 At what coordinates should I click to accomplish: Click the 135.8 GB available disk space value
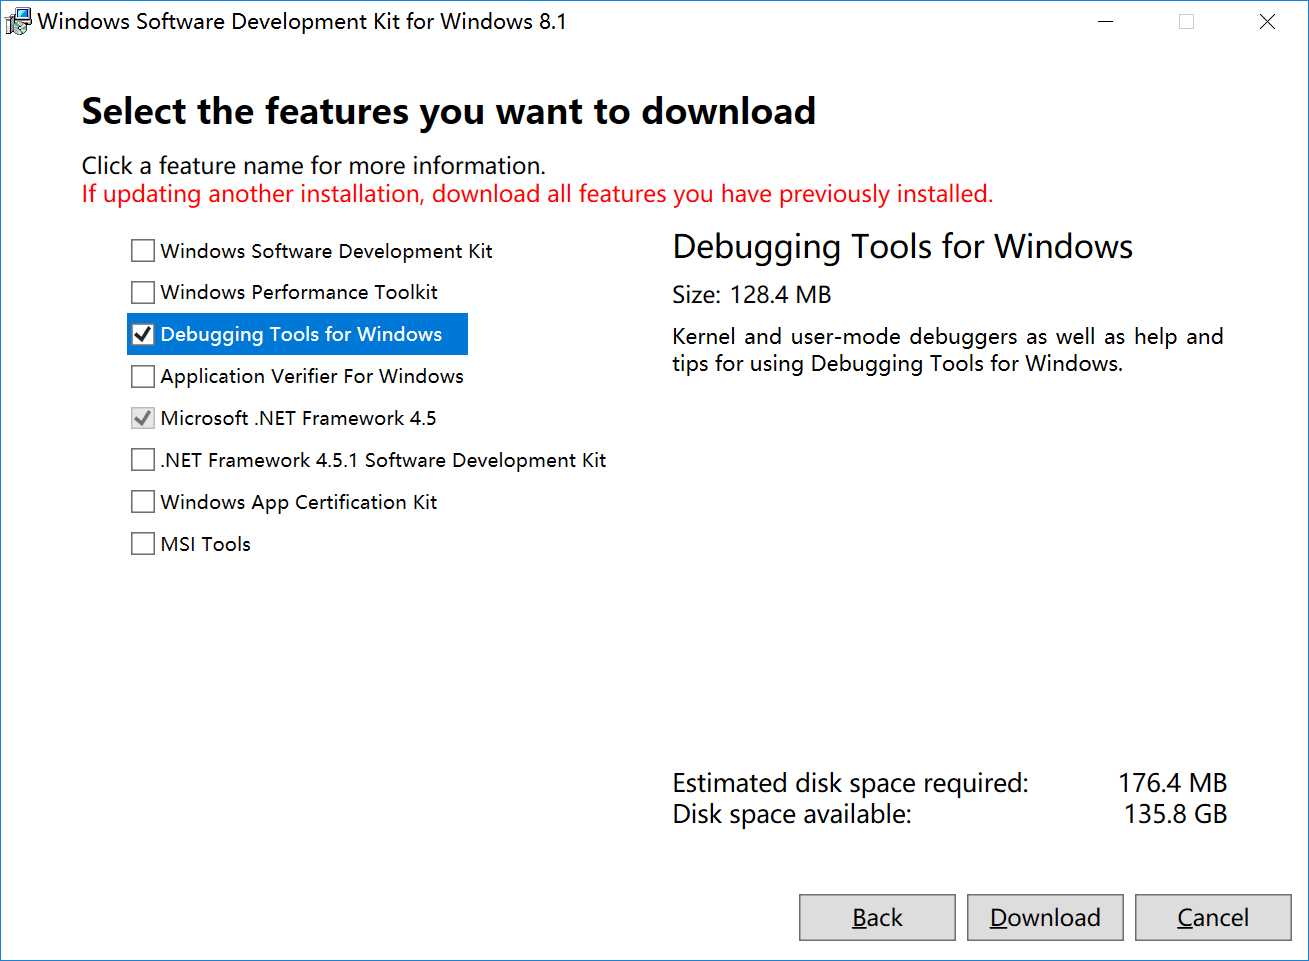pyautogui.click(x=1175, y=814)
